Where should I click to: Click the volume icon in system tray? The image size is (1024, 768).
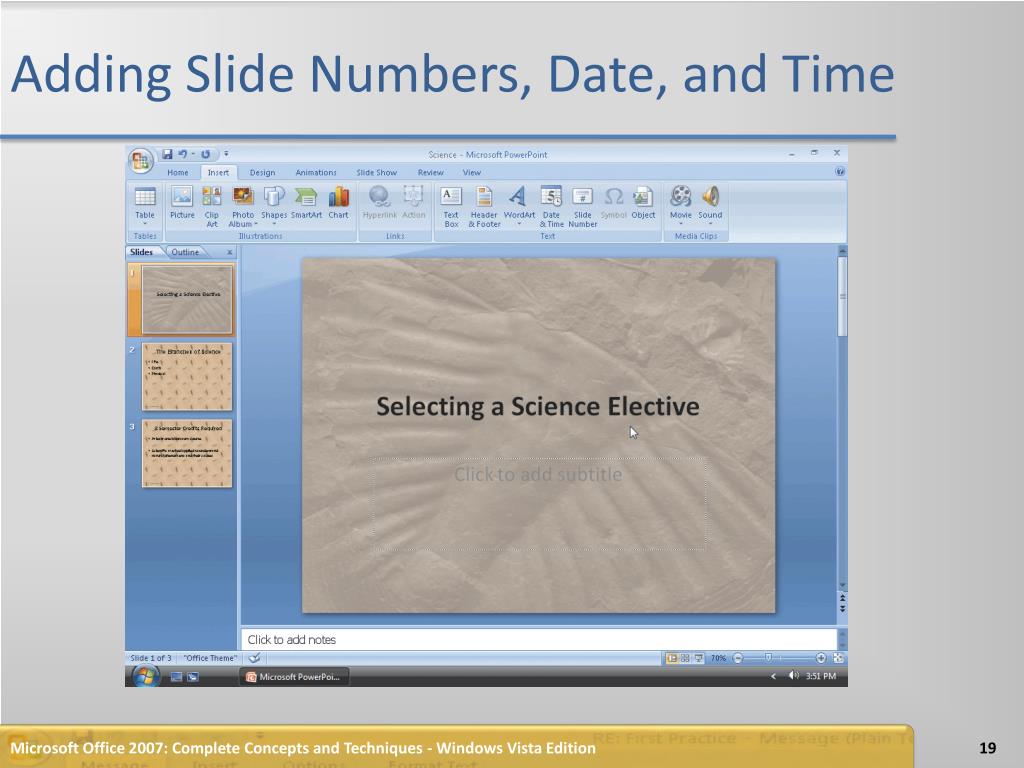point(793,676)
